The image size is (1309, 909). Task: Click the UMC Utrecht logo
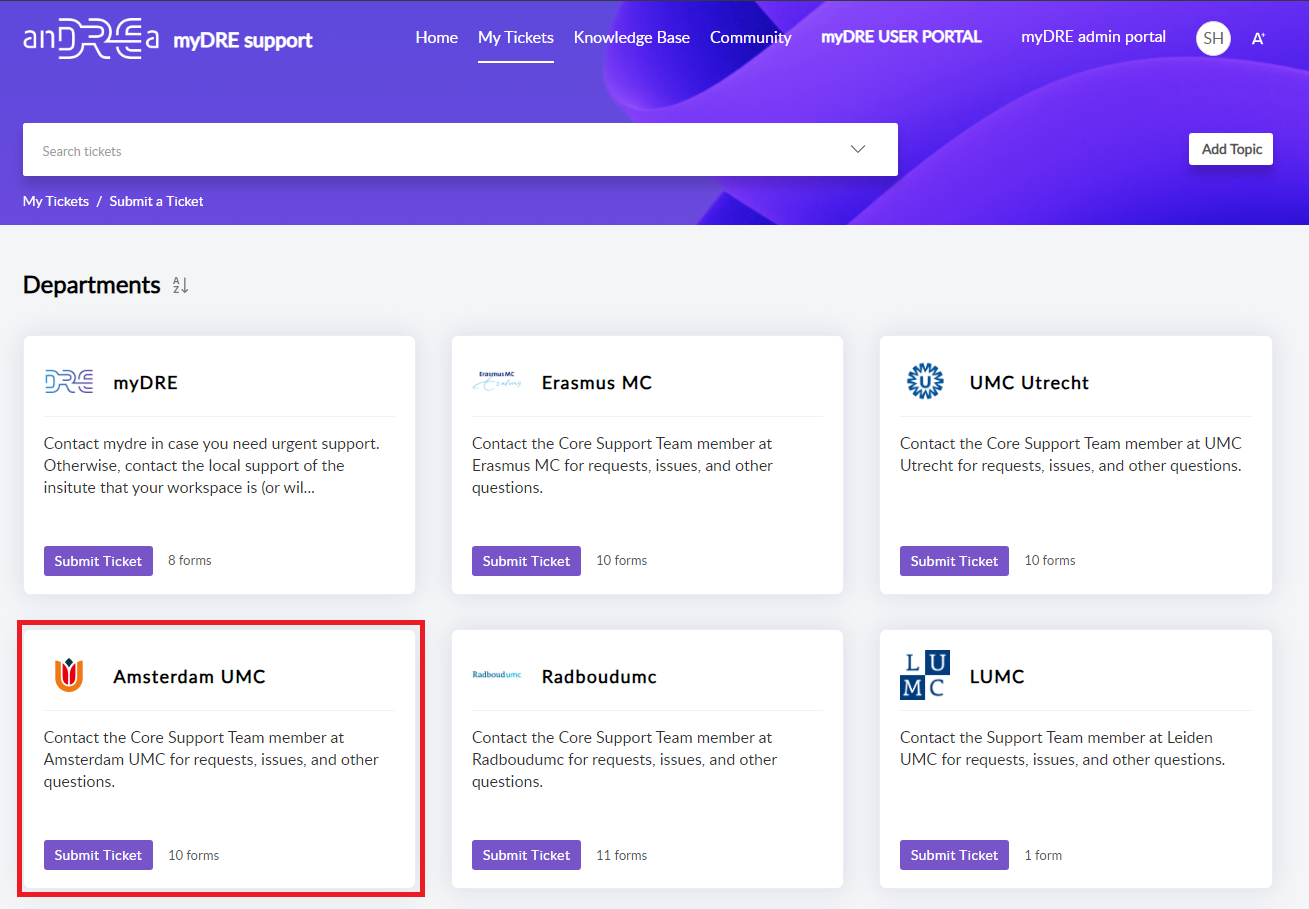pyautogui.click(x=925, y=381)
